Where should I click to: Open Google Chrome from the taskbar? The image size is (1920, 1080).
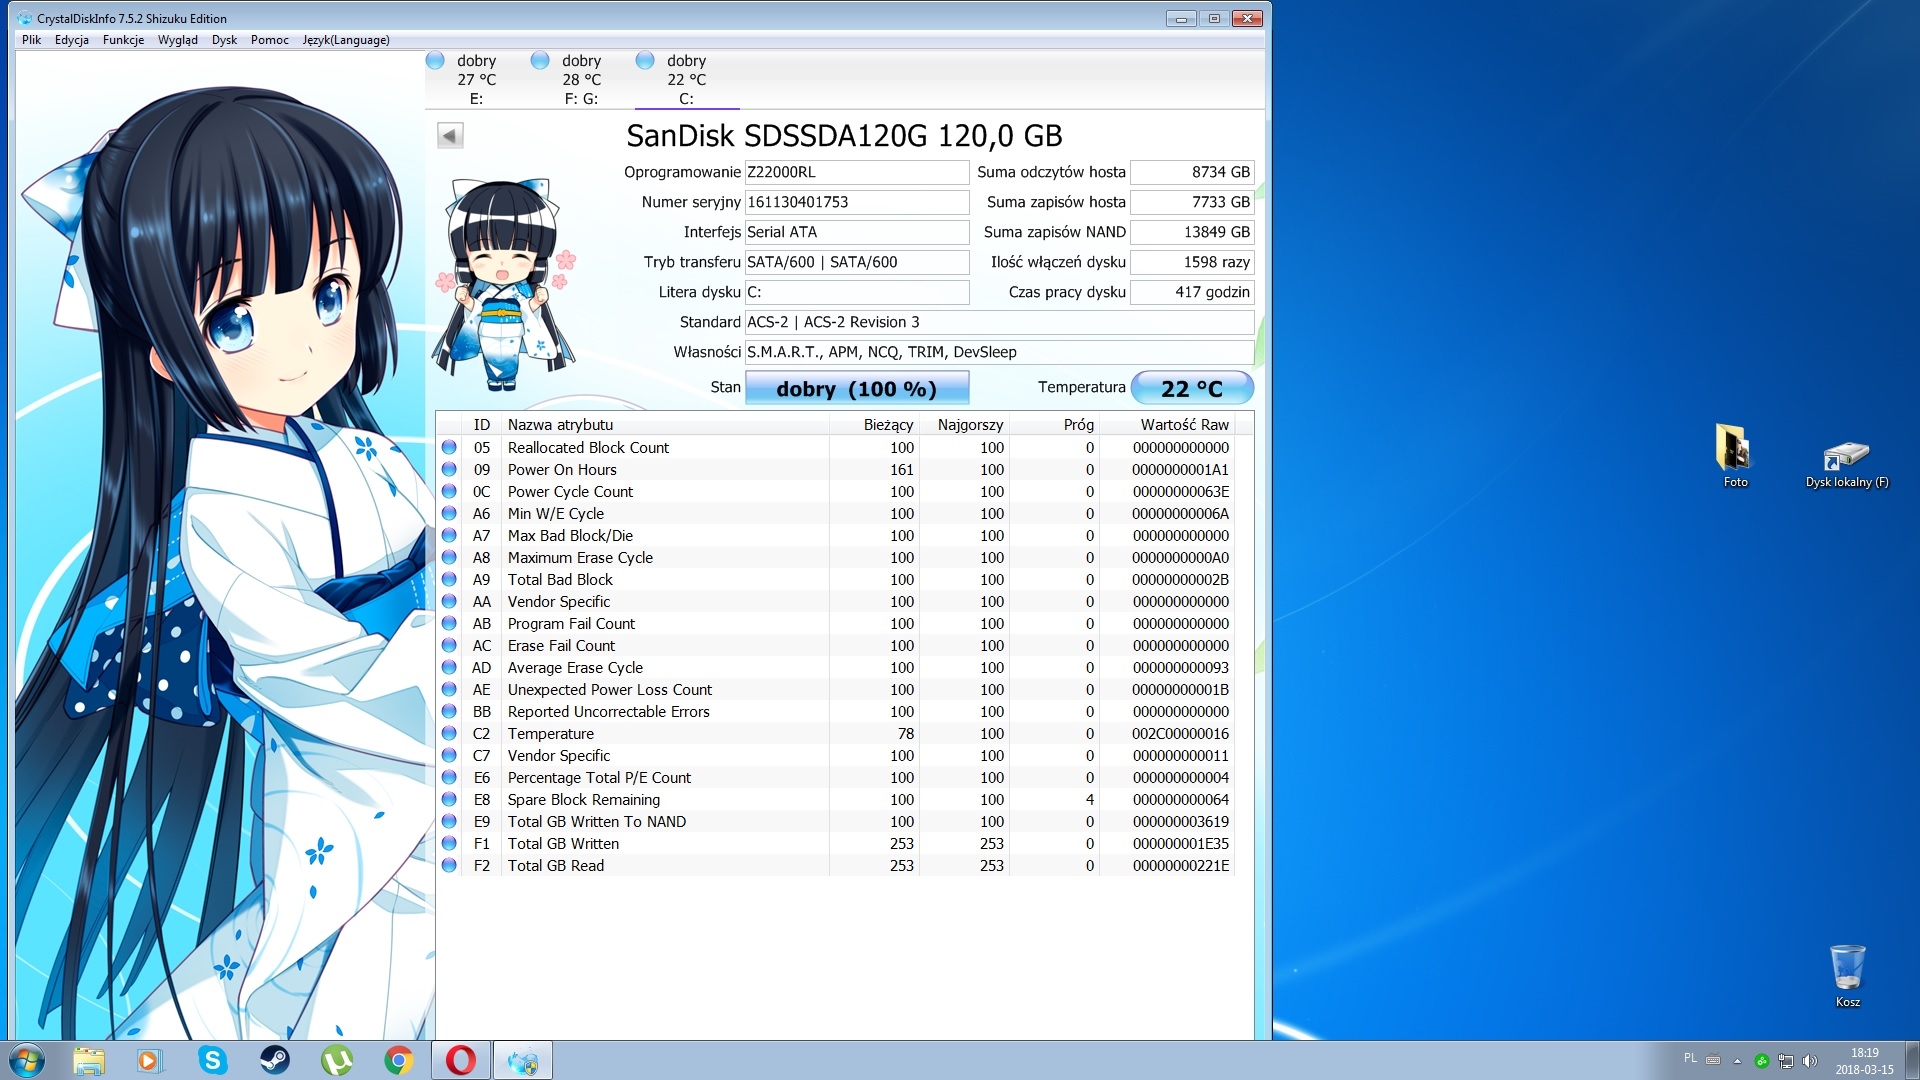point(398,1060)
